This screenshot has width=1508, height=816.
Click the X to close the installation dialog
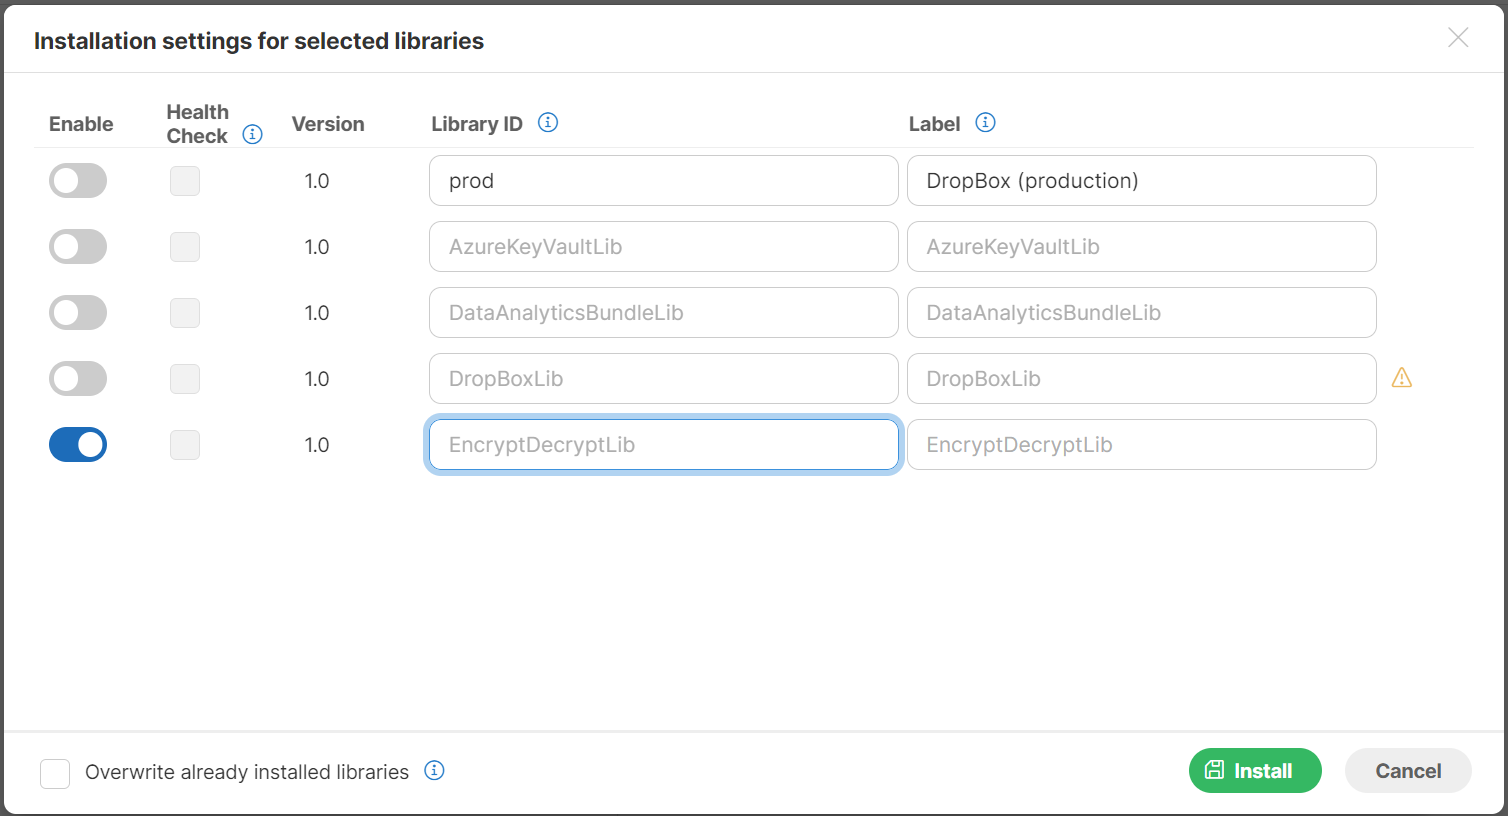pyautogui.click(x=1458, y=37)
